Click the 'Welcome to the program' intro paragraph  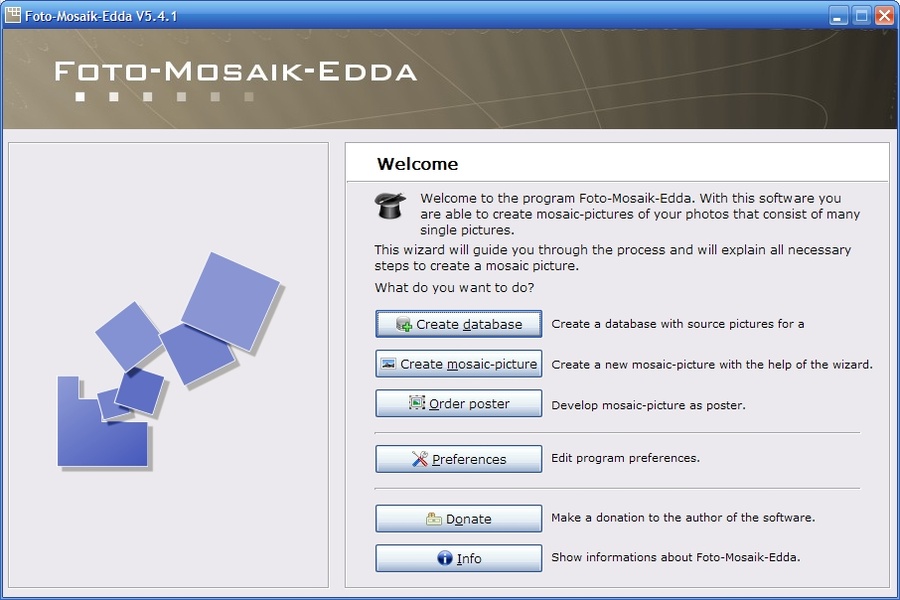pos(640,214)
